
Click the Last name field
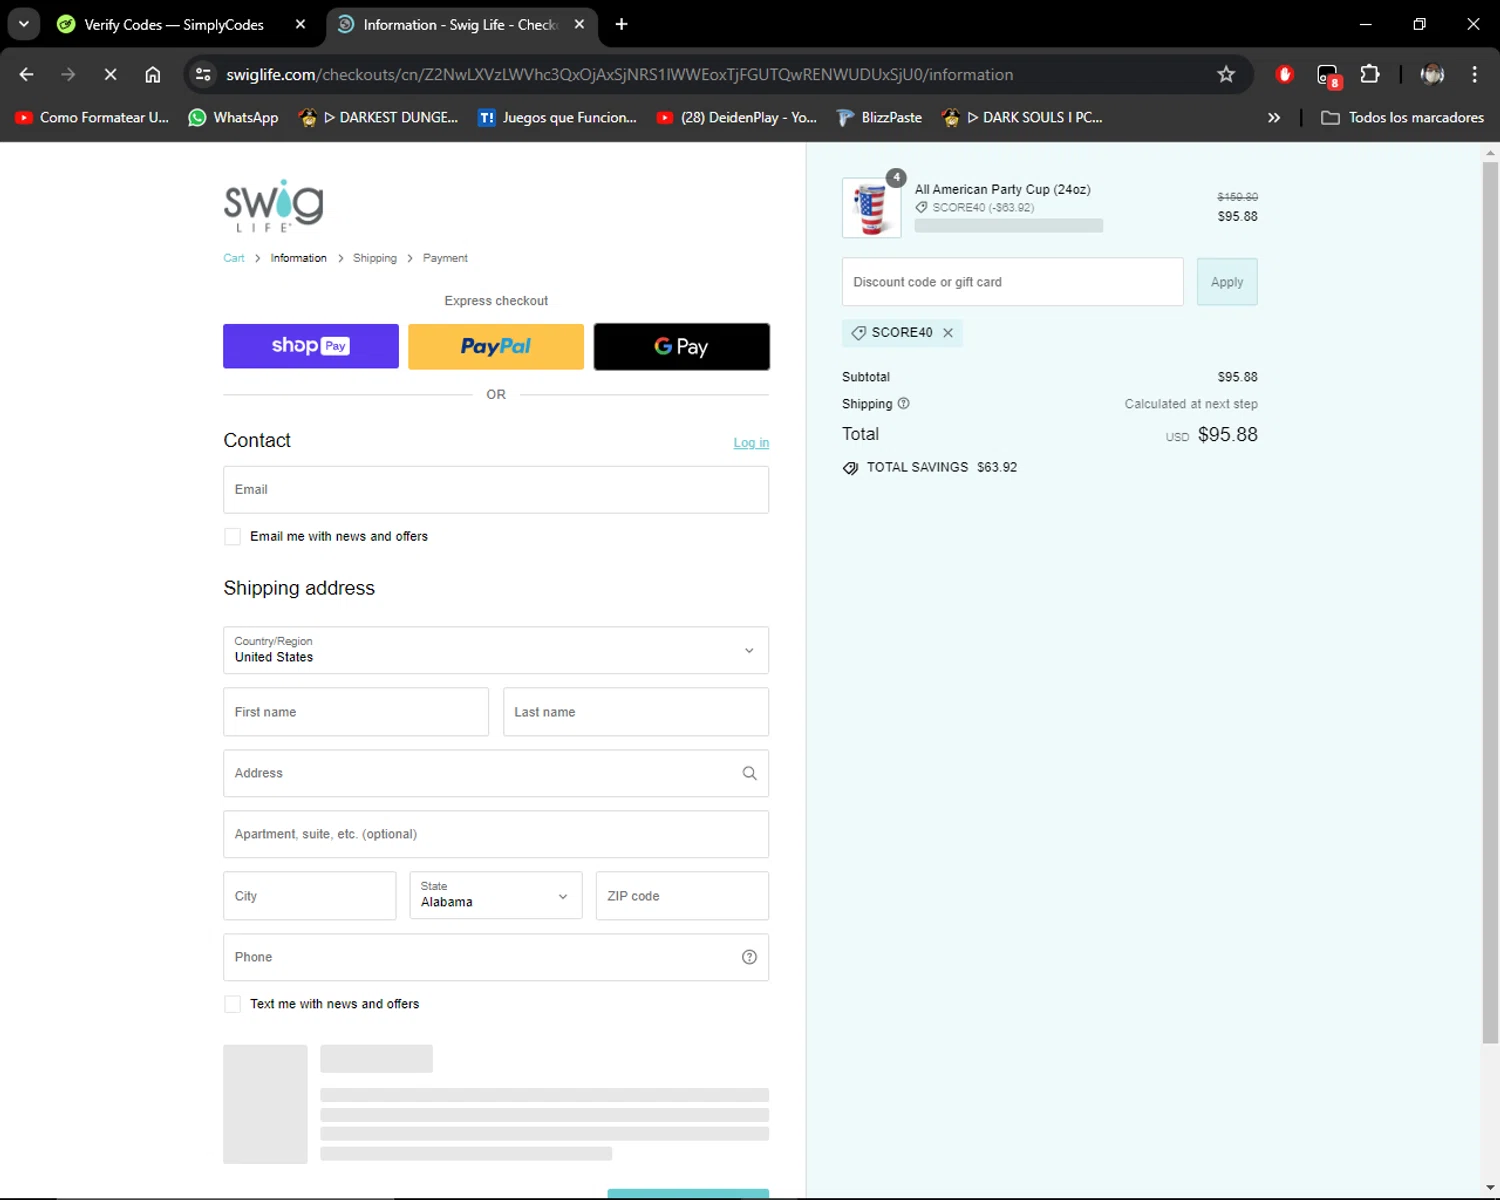point(636,712)
